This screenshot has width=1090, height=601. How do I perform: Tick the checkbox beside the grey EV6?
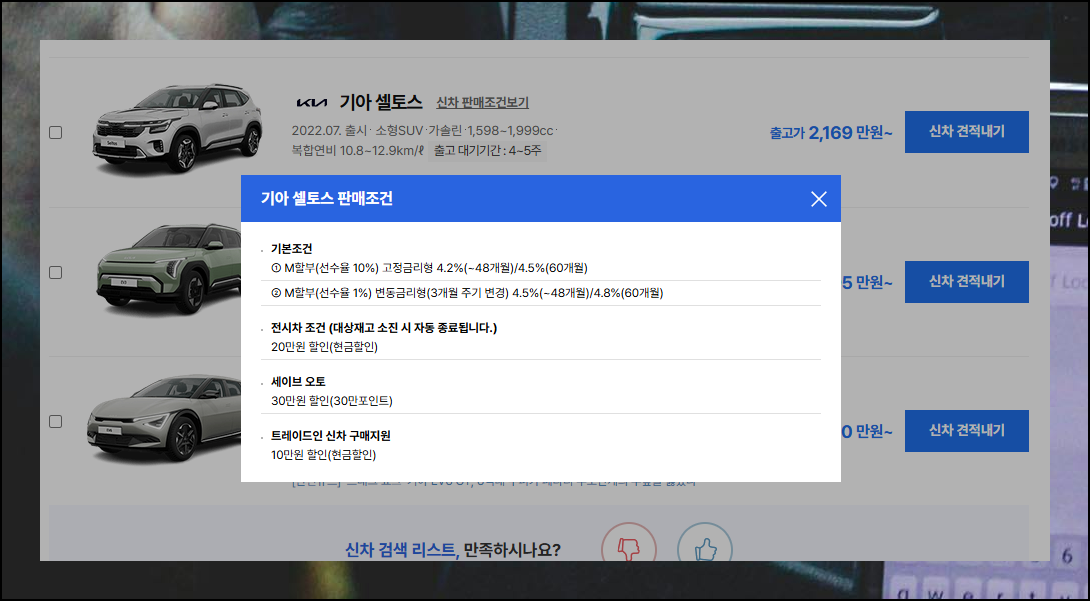(x=56, y=421)
